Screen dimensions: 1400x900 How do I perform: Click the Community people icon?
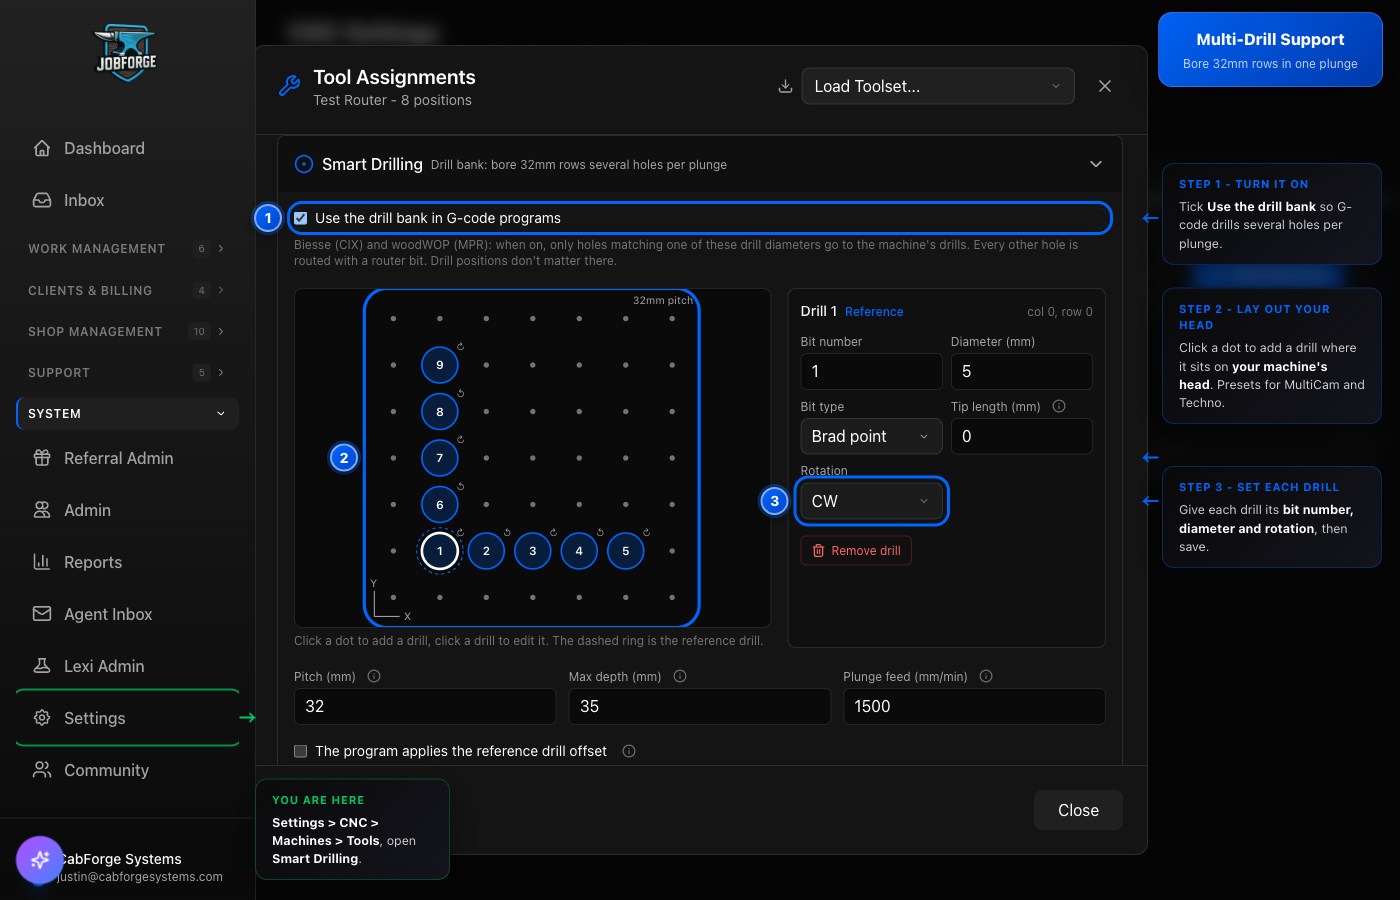tap(42, 770)
